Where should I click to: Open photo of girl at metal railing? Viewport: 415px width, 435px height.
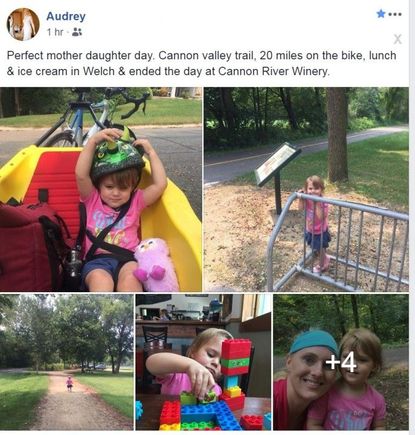tap(306, 189)
